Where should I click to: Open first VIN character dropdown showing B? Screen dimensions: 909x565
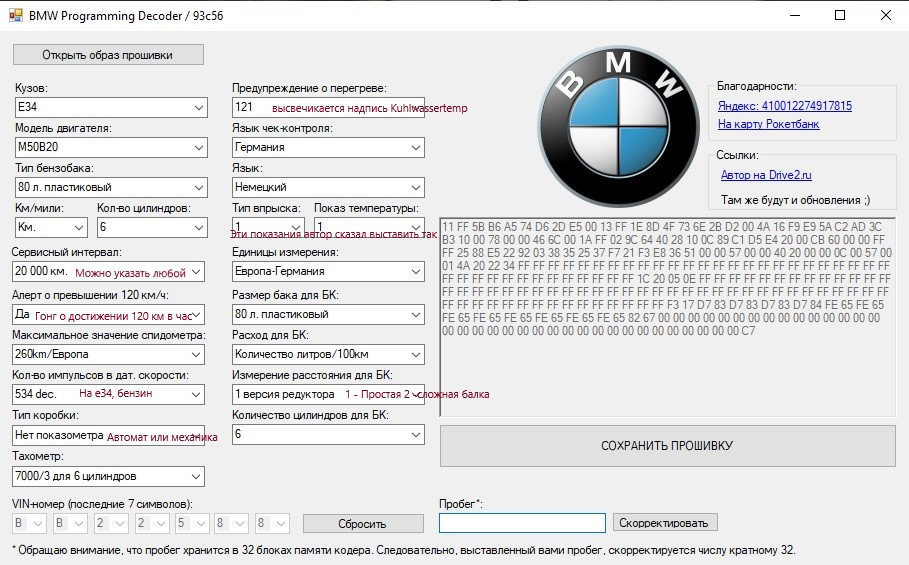(x=29, y=523)
